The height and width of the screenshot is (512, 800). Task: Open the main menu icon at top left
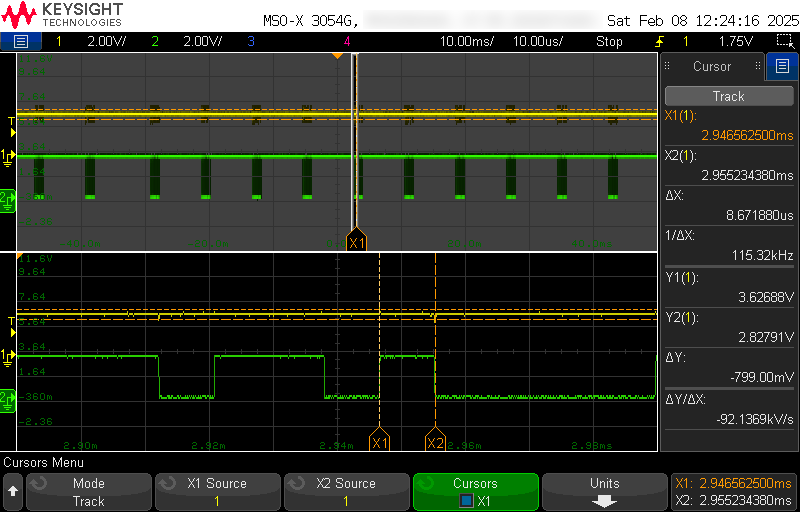(x=21, y=41)
